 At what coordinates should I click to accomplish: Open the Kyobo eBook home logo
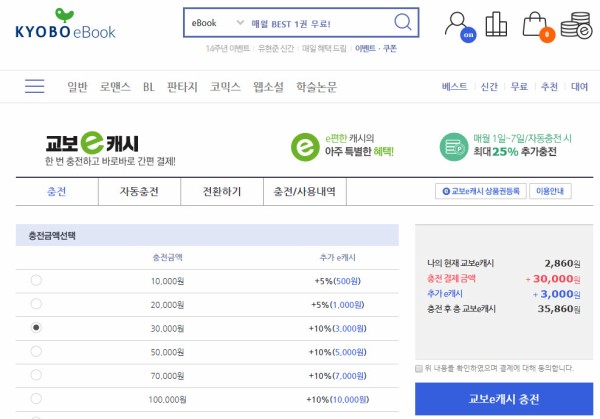pyautogui.click(x=65, y=24)
